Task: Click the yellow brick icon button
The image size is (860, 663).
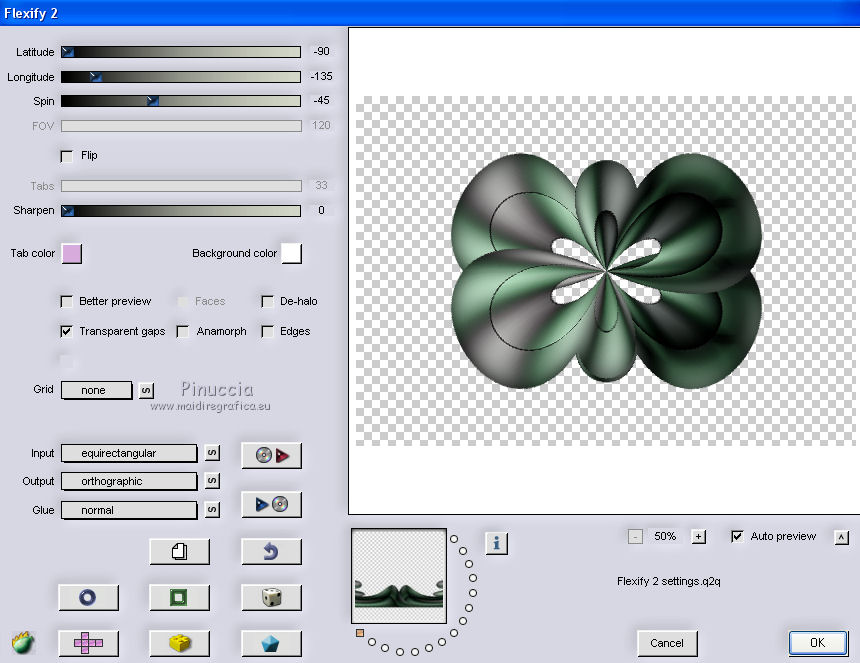Action: pos(179,643)
